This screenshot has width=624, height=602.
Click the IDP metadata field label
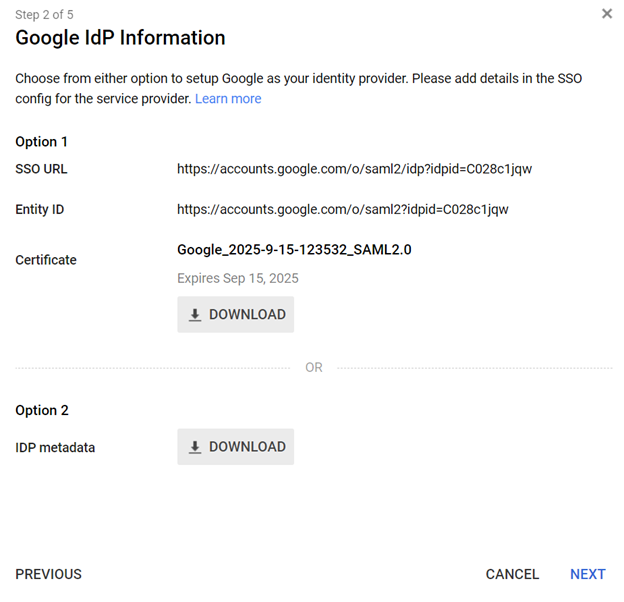[55, 448]
